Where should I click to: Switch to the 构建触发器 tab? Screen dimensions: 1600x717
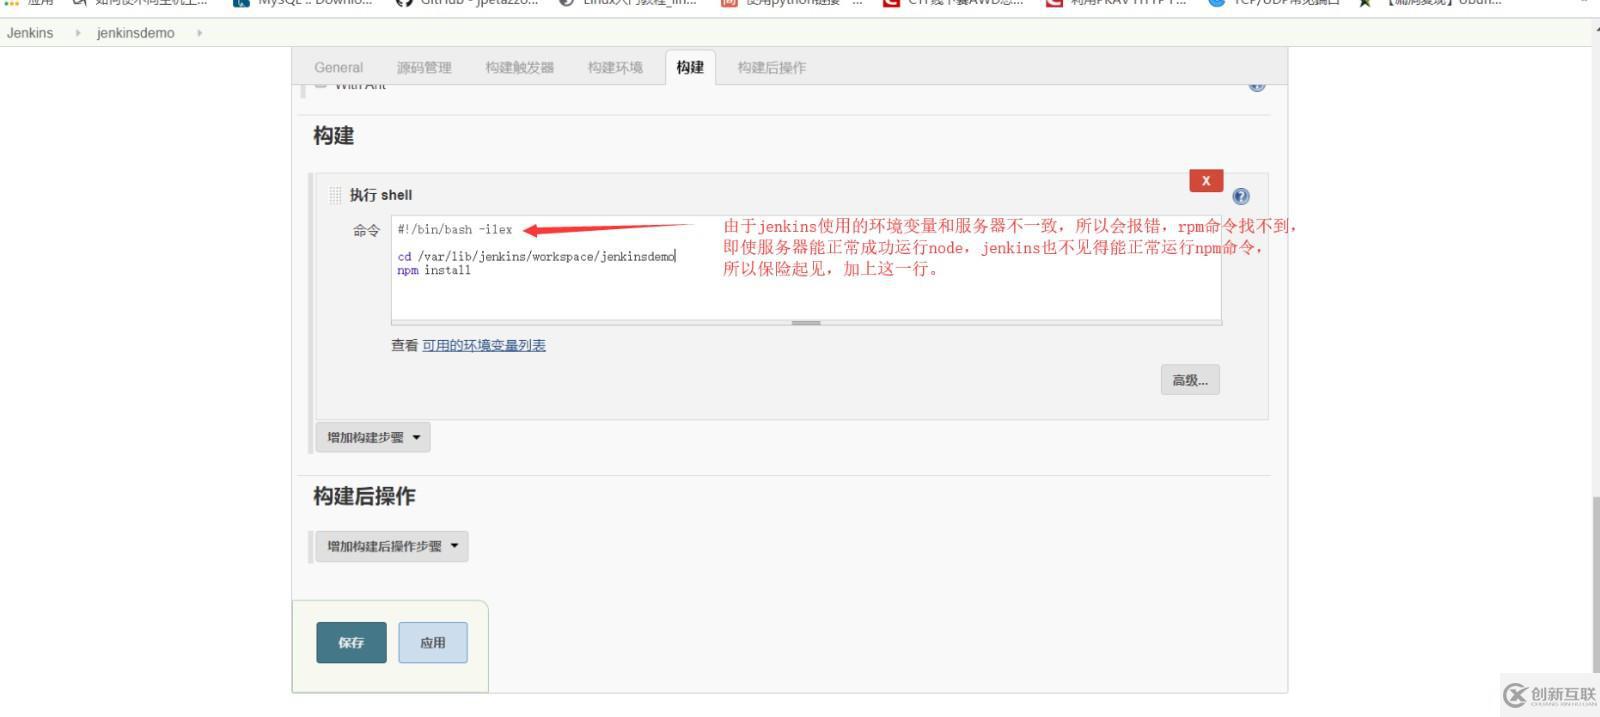coord(519,67)
